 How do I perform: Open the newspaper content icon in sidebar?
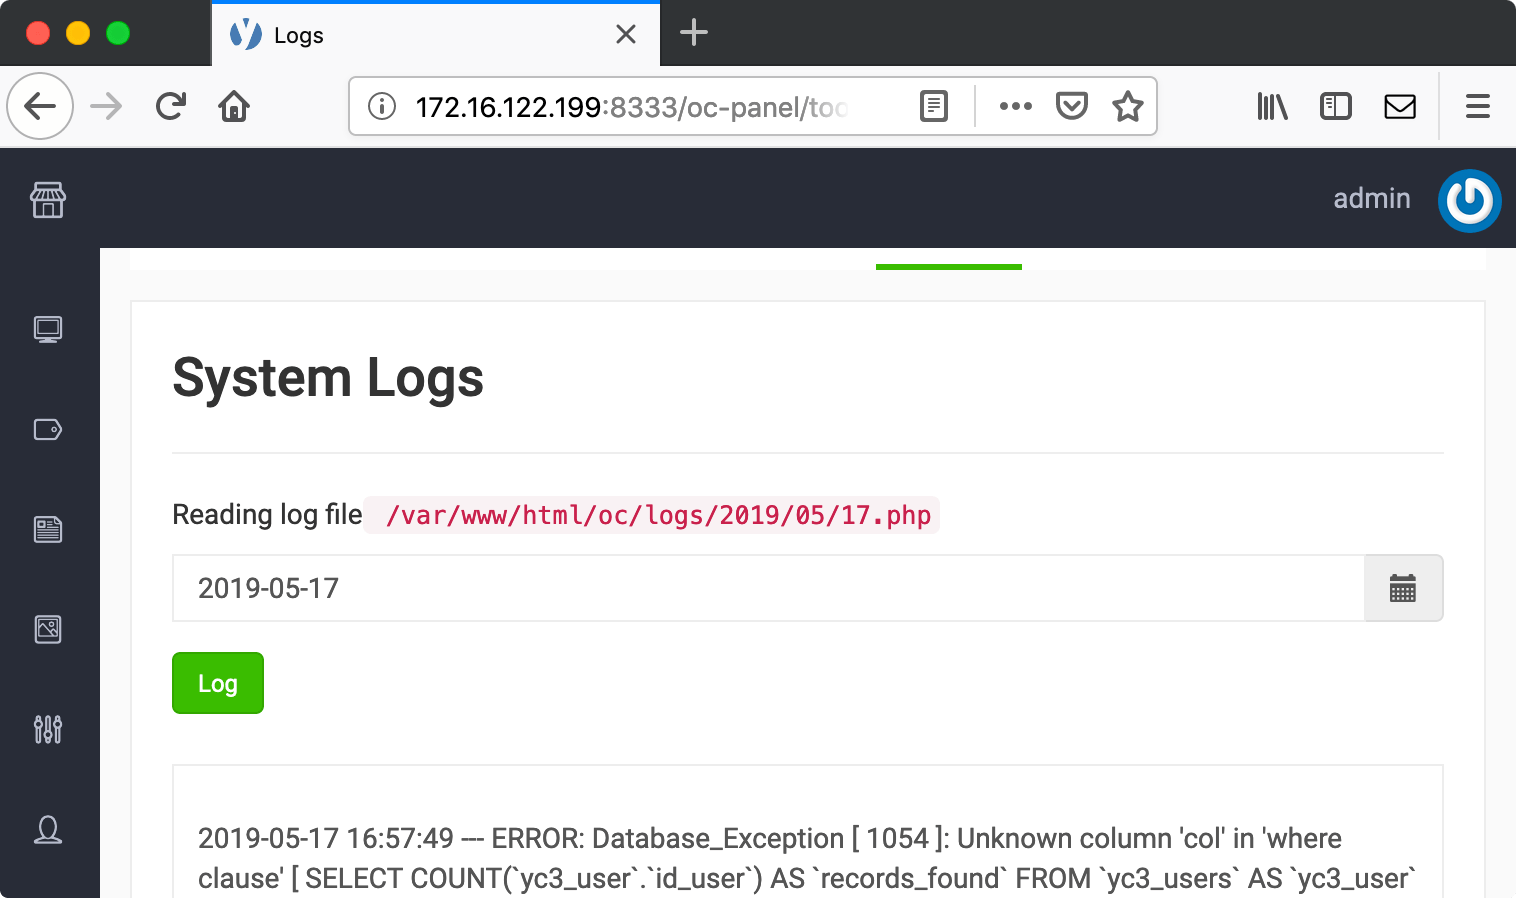click(x=48, y=529)
